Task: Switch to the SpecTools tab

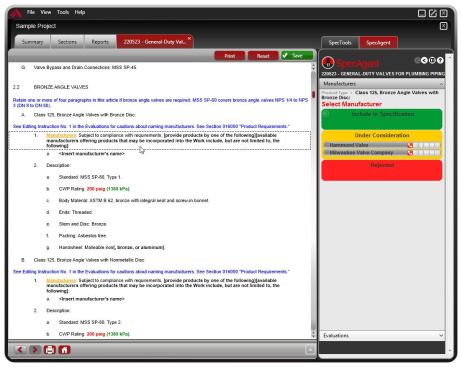Action: (340, 43)
